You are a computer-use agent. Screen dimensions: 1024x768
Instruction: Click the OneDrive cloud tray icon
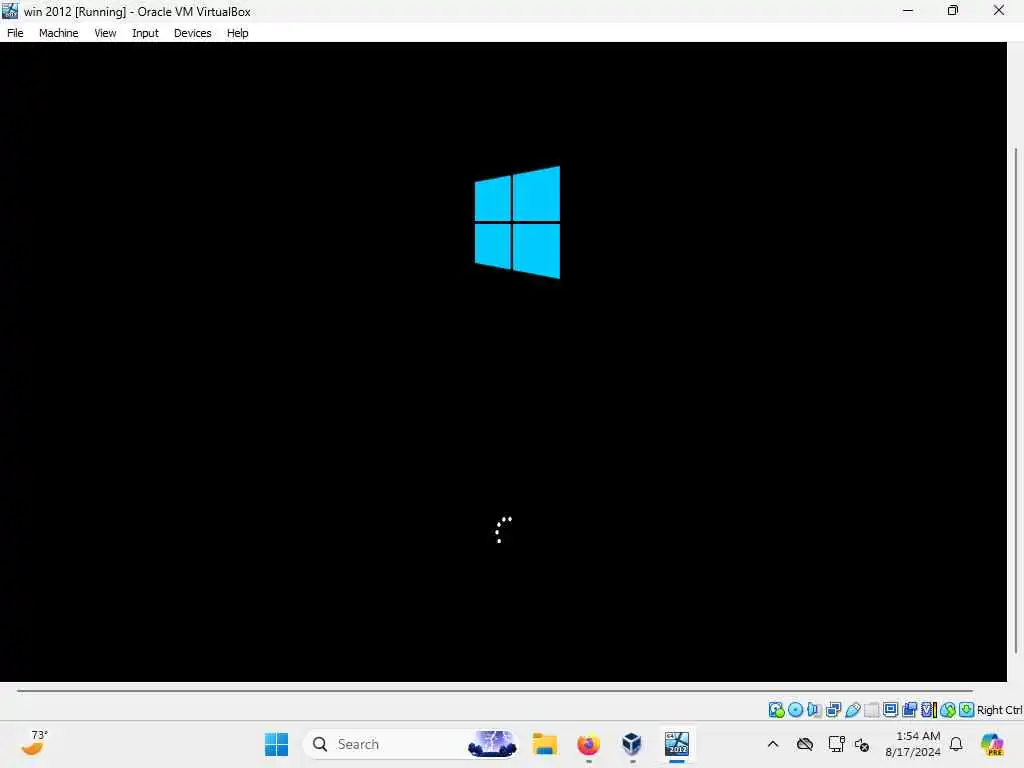805,744
